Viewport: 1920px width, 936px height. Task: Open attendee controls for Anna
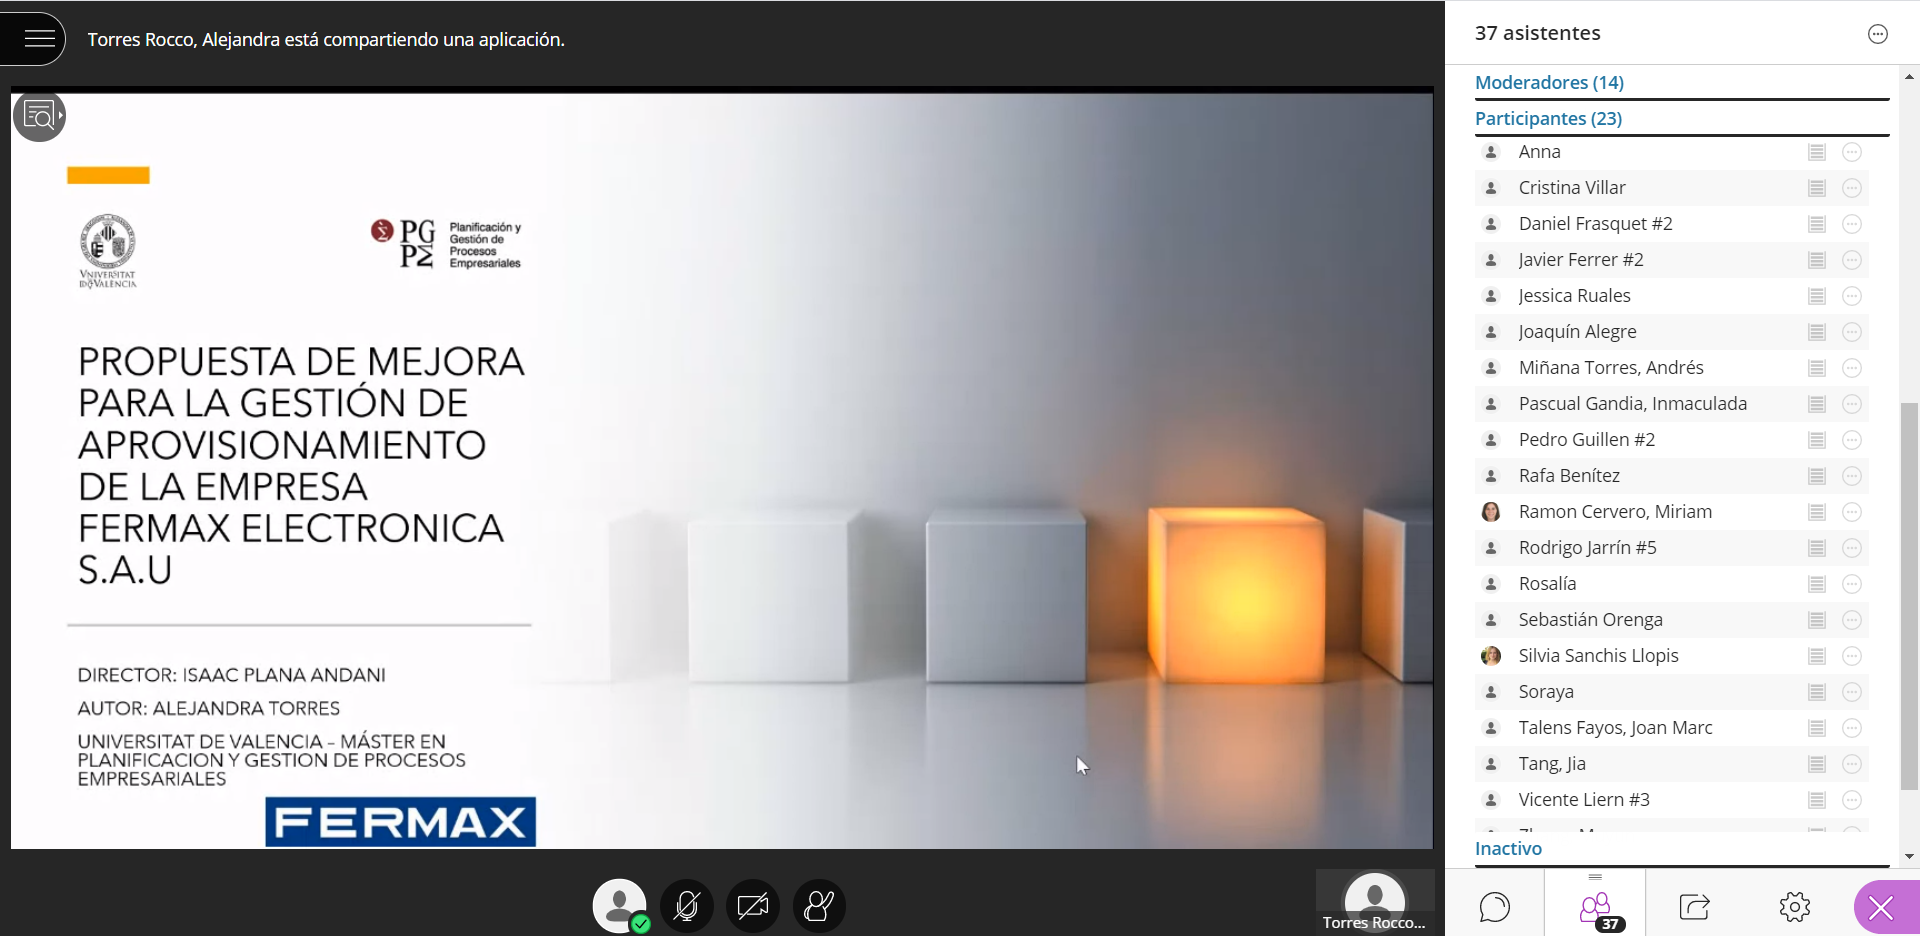(x=1852, y=152)
